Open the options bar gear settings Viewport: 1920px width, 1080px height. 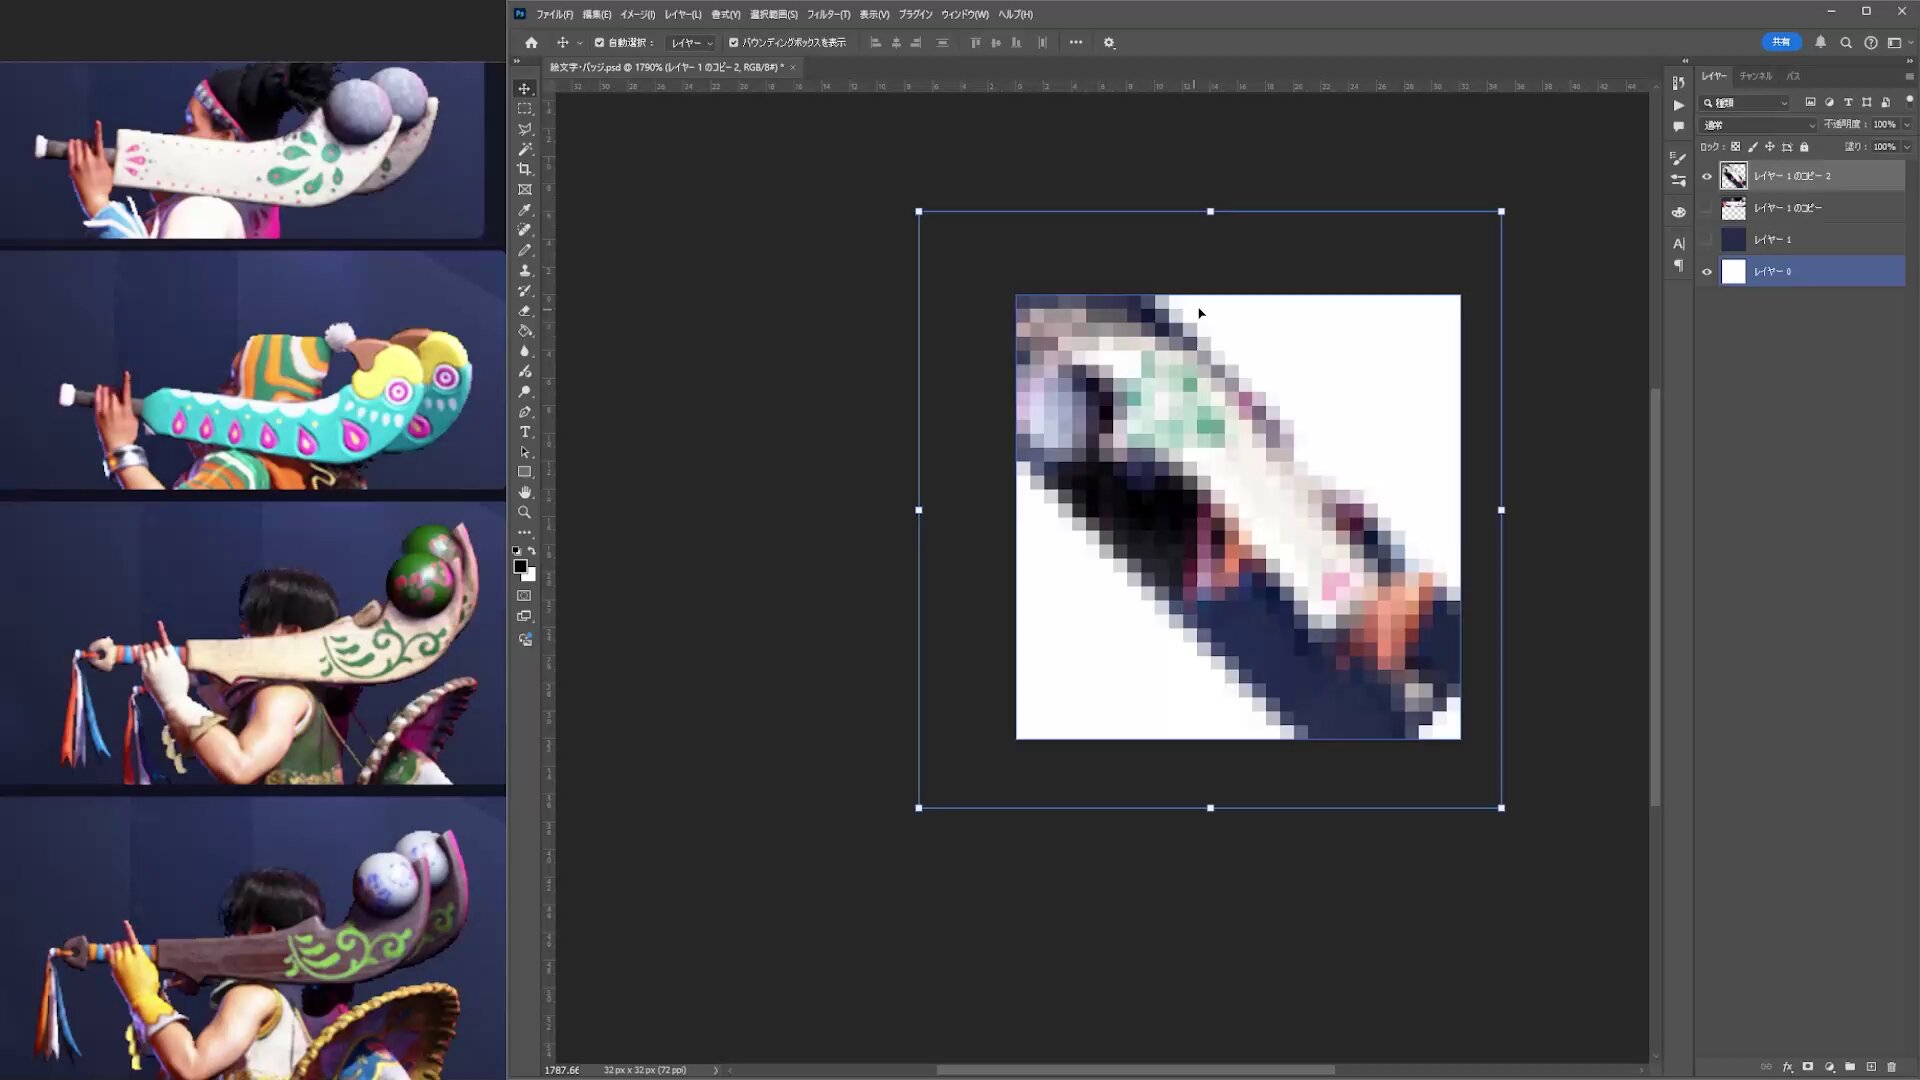pyautogui.click(x=1109, y=43)
